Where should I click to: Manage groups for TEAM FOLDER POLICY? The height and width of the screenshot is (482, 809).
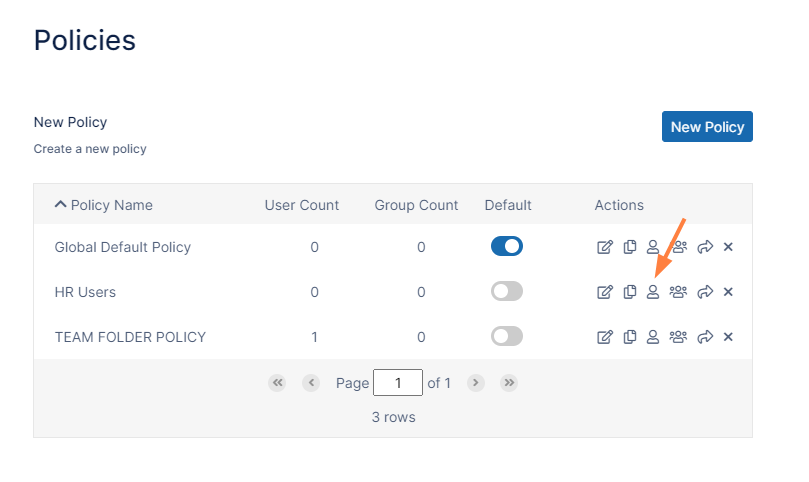[x=678, y=337]
